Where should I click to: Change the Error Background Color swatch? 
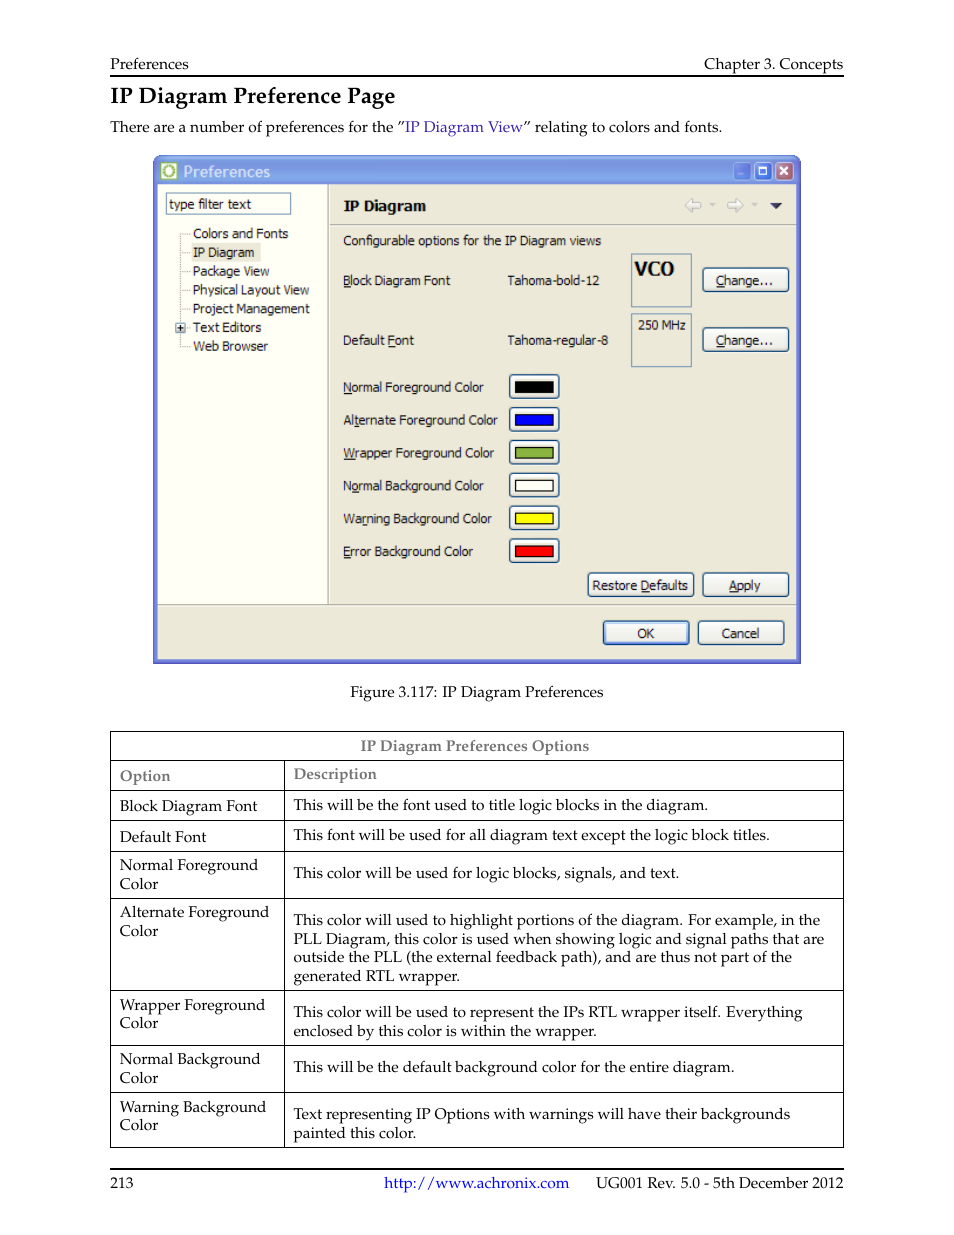click(x=533, y=550)
